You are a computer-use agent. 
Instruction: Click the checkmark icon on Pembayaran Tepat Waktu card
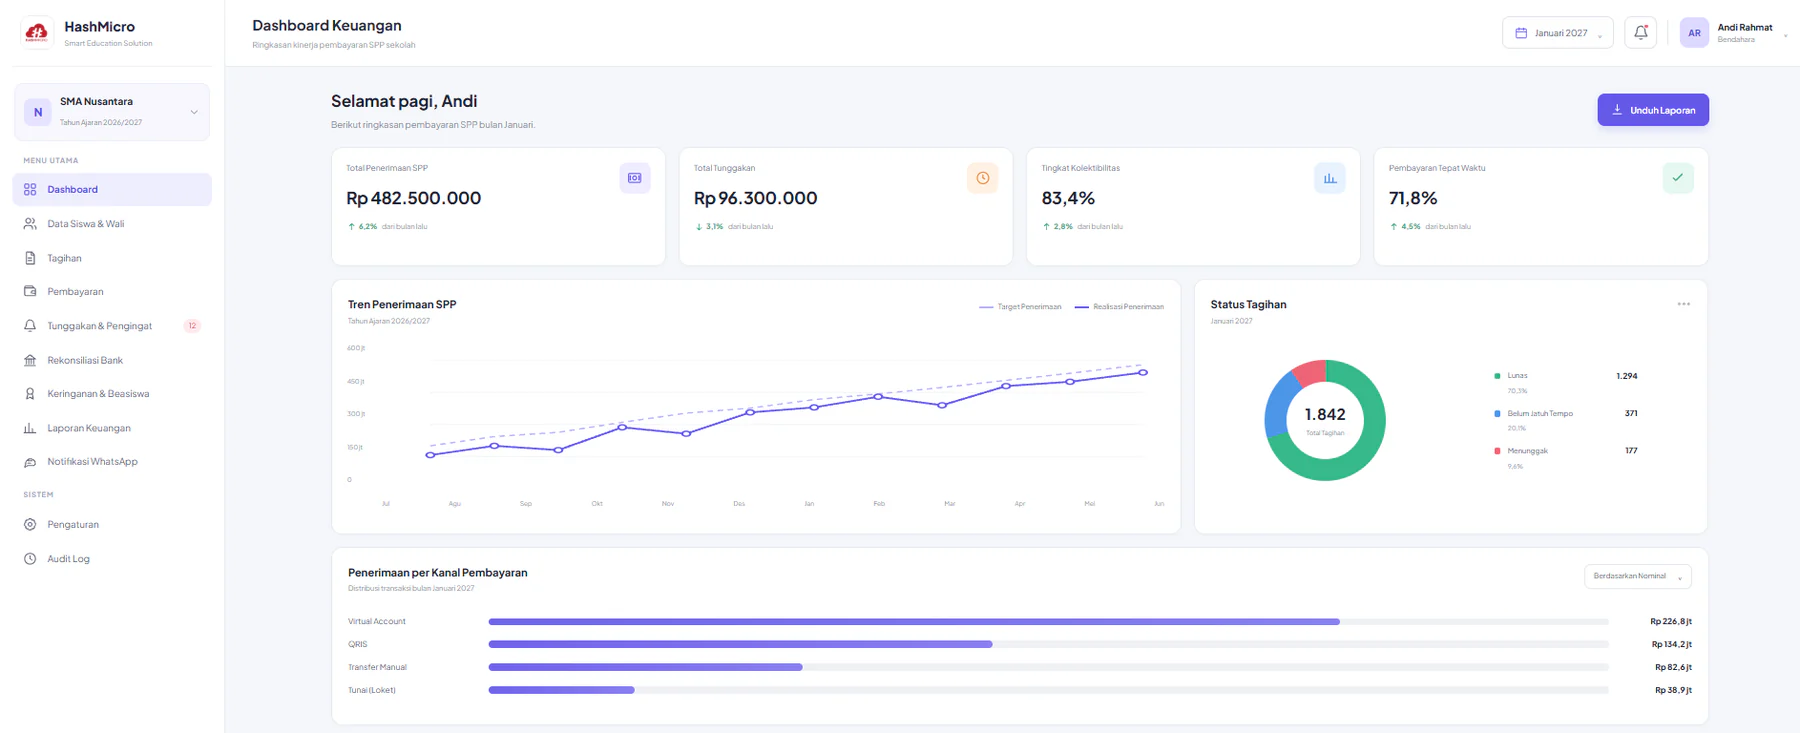[x=1678, y=178]
